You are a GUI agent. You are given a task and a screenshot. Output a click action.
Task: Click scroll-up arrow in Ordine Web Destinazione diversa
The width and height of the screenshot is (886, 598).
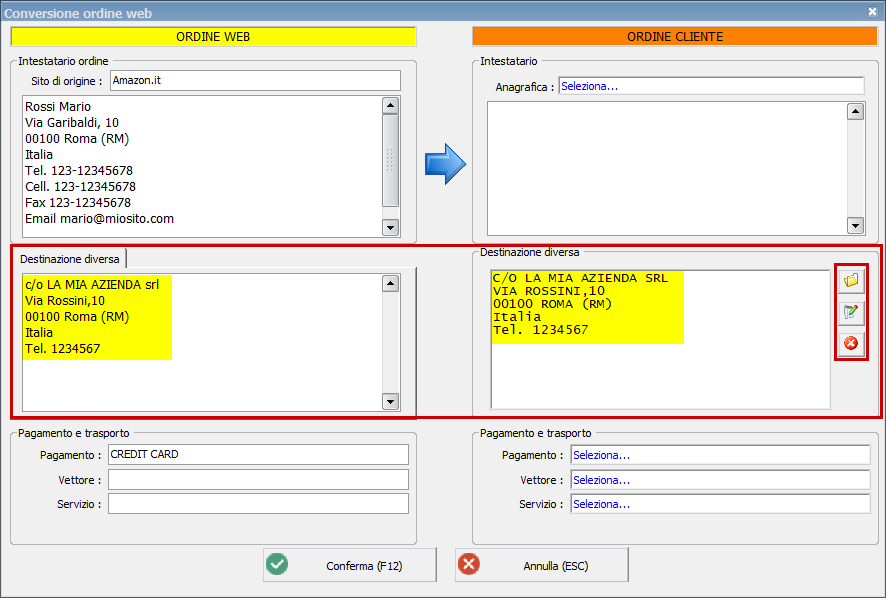coord(390,284)
